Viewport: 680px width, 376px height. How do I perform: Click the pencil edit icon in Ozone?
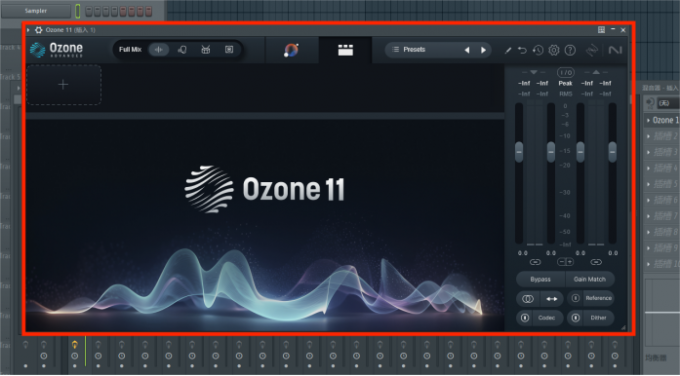click(x=508, y=50)
